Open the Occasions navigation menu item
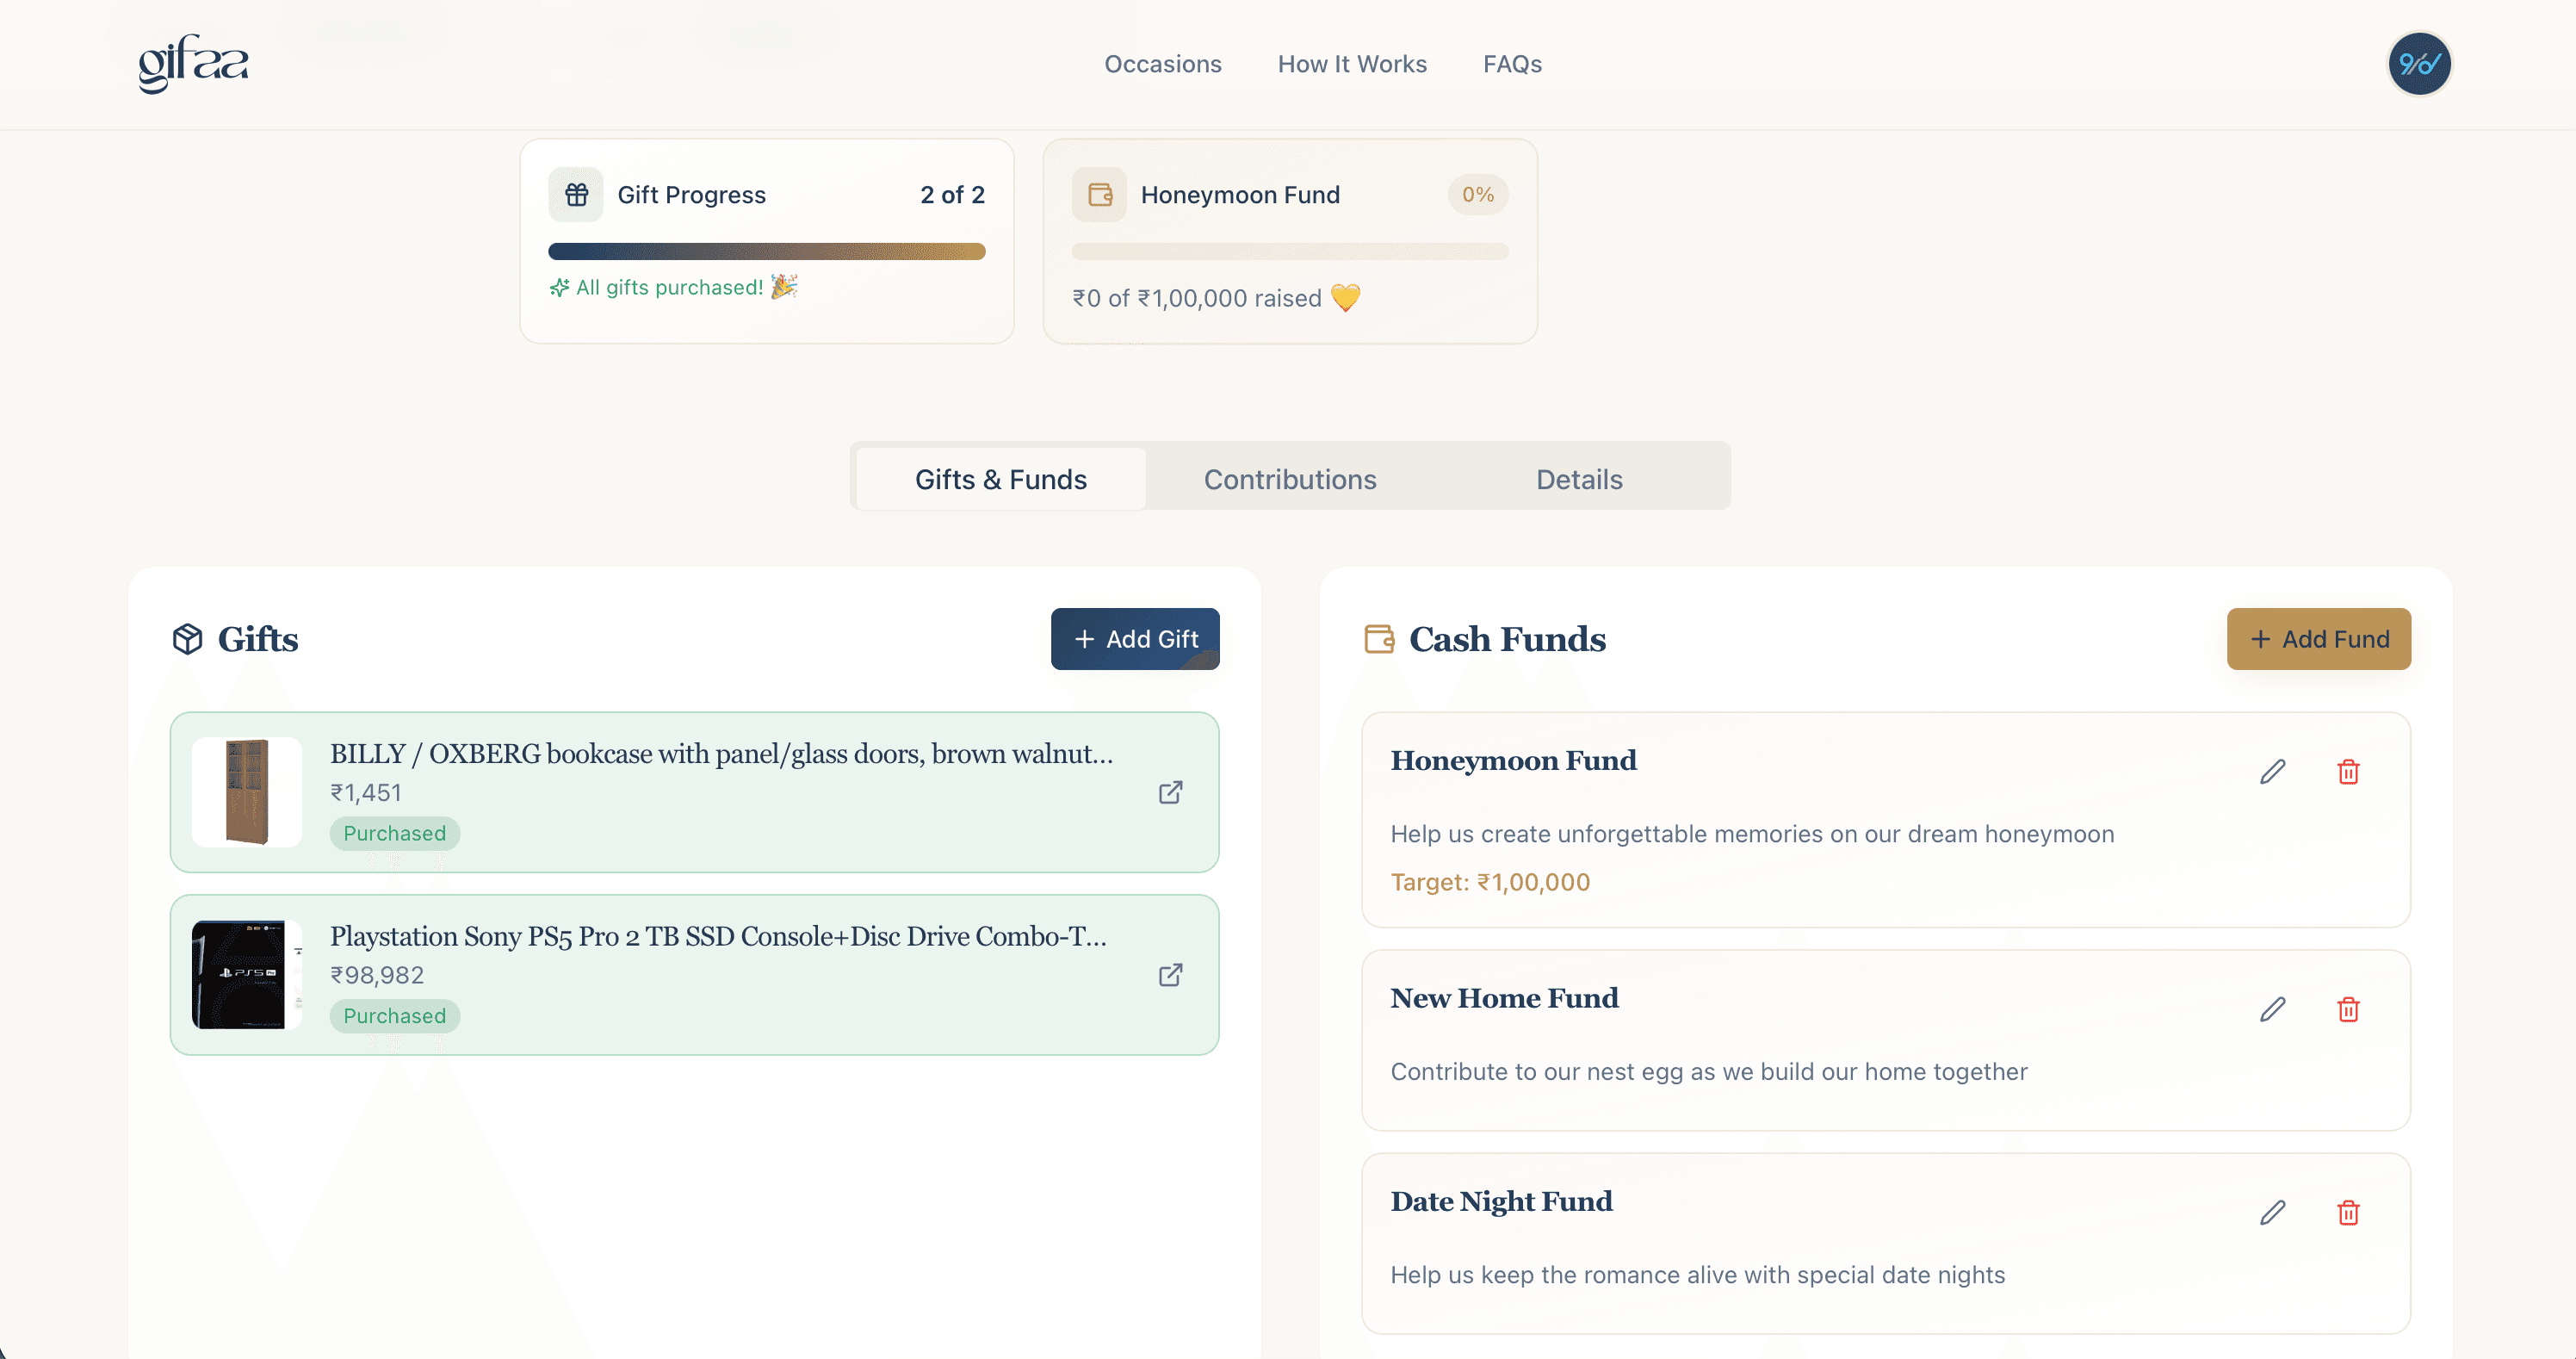The image size is (2576, 1359). click(x=1163, y=63)
